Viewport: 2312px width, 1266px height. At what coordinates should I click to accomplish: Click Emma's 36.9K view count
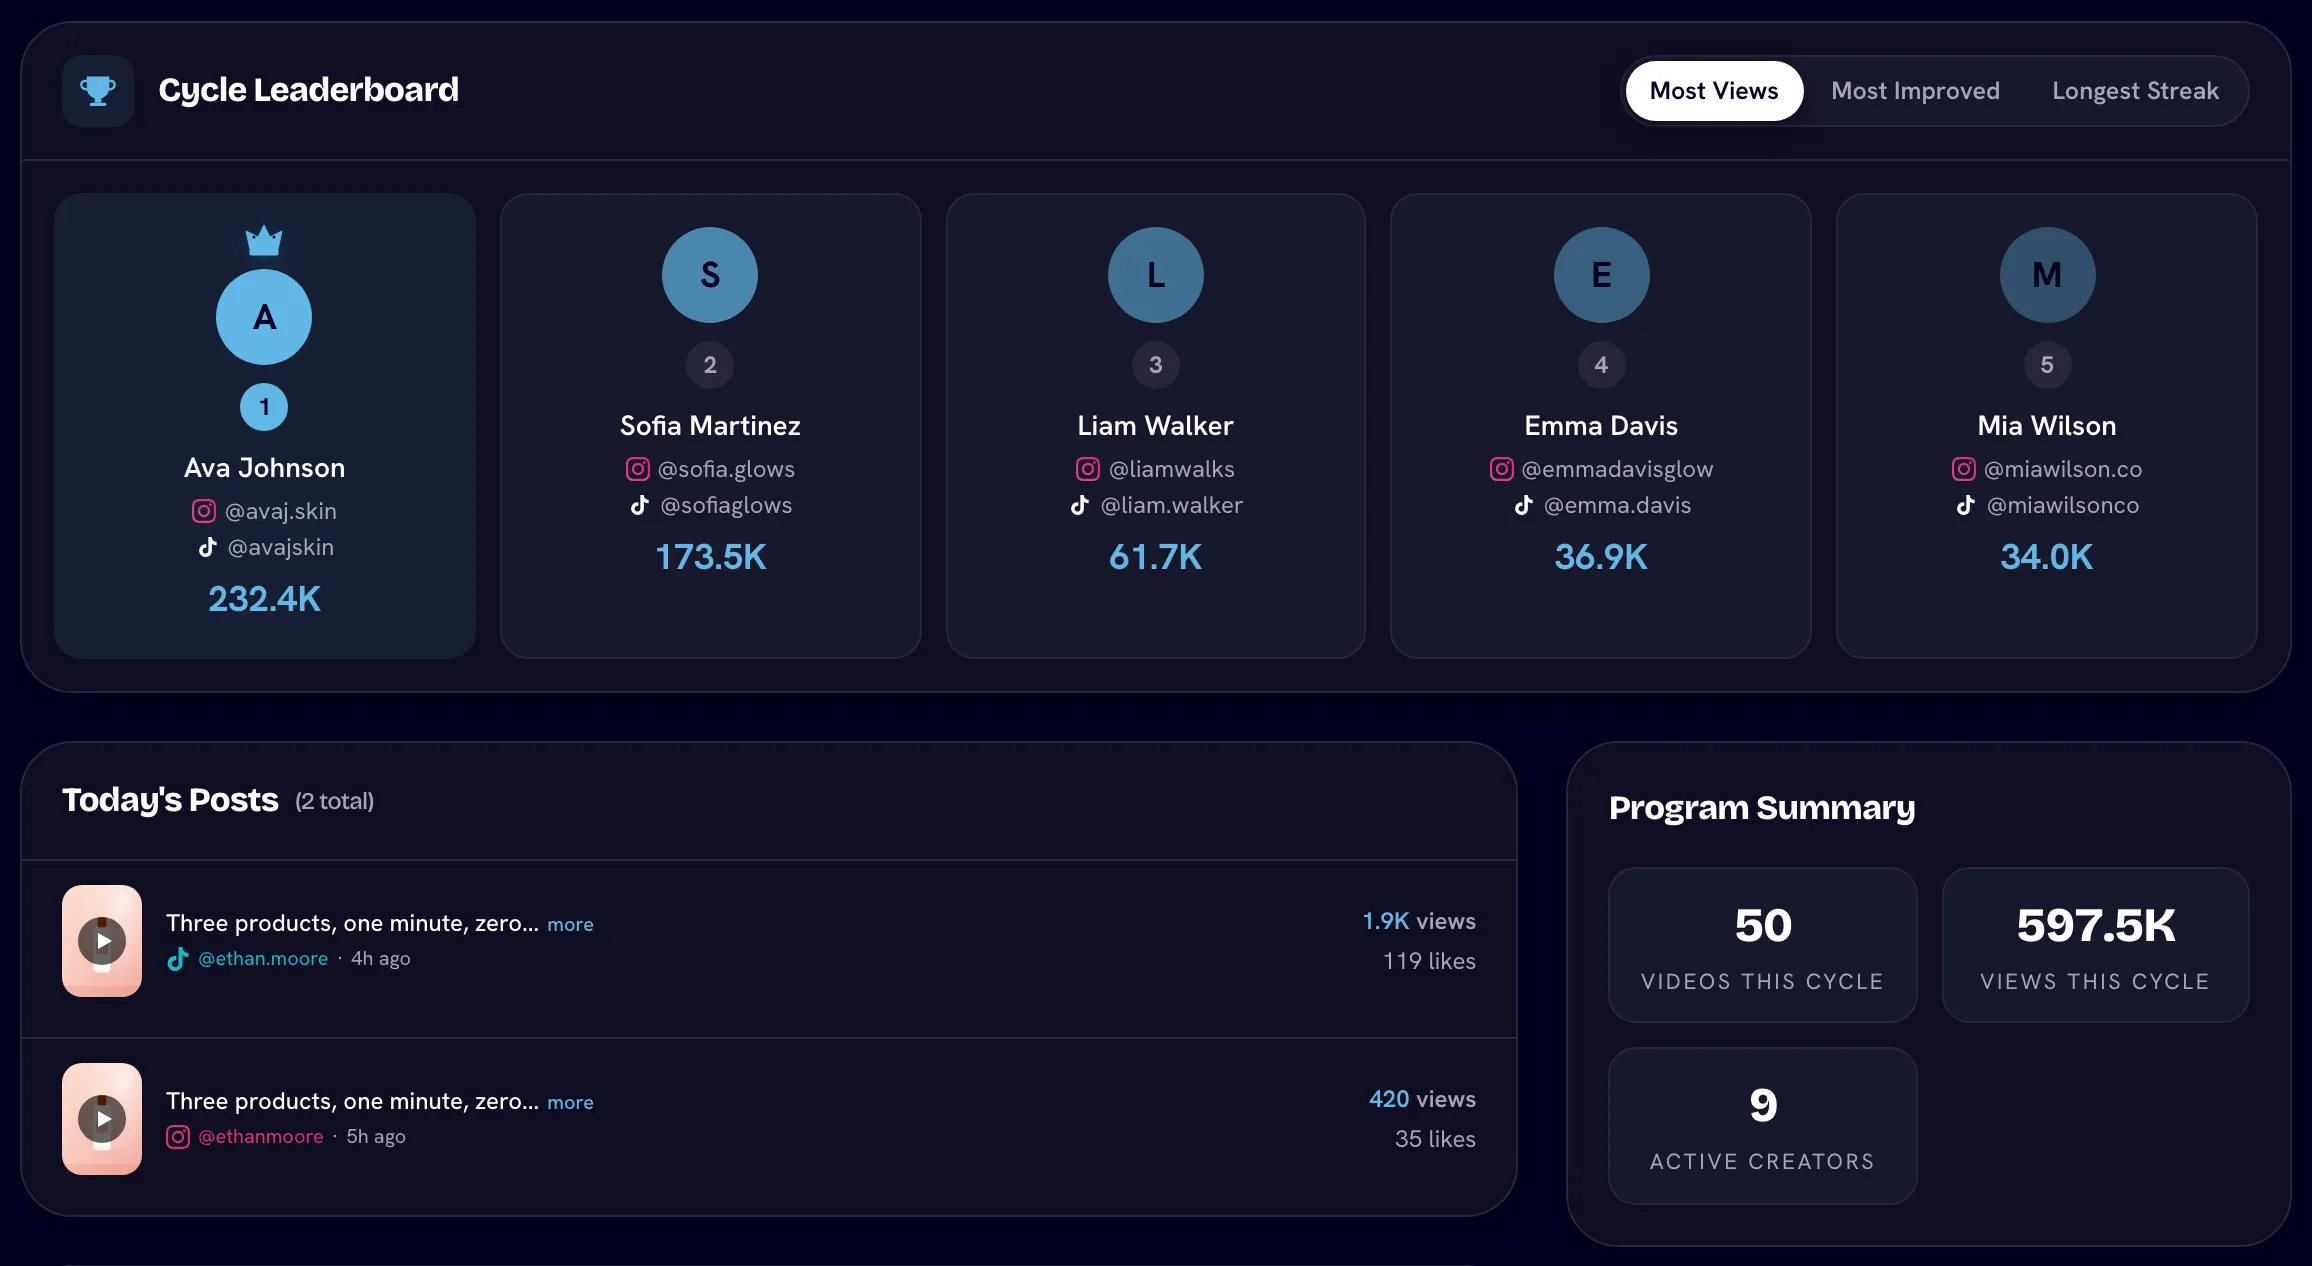coord(1601,557)
